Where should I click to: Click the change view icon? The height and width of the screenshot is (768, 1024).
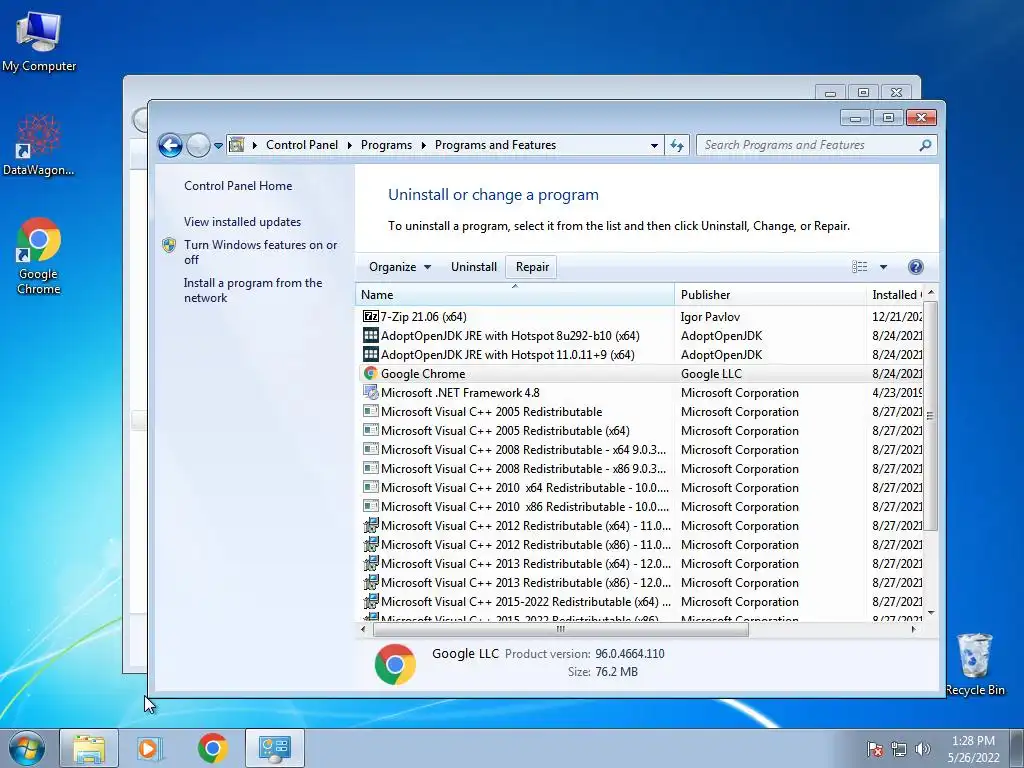pyautogui.click(x=860, y=266)
